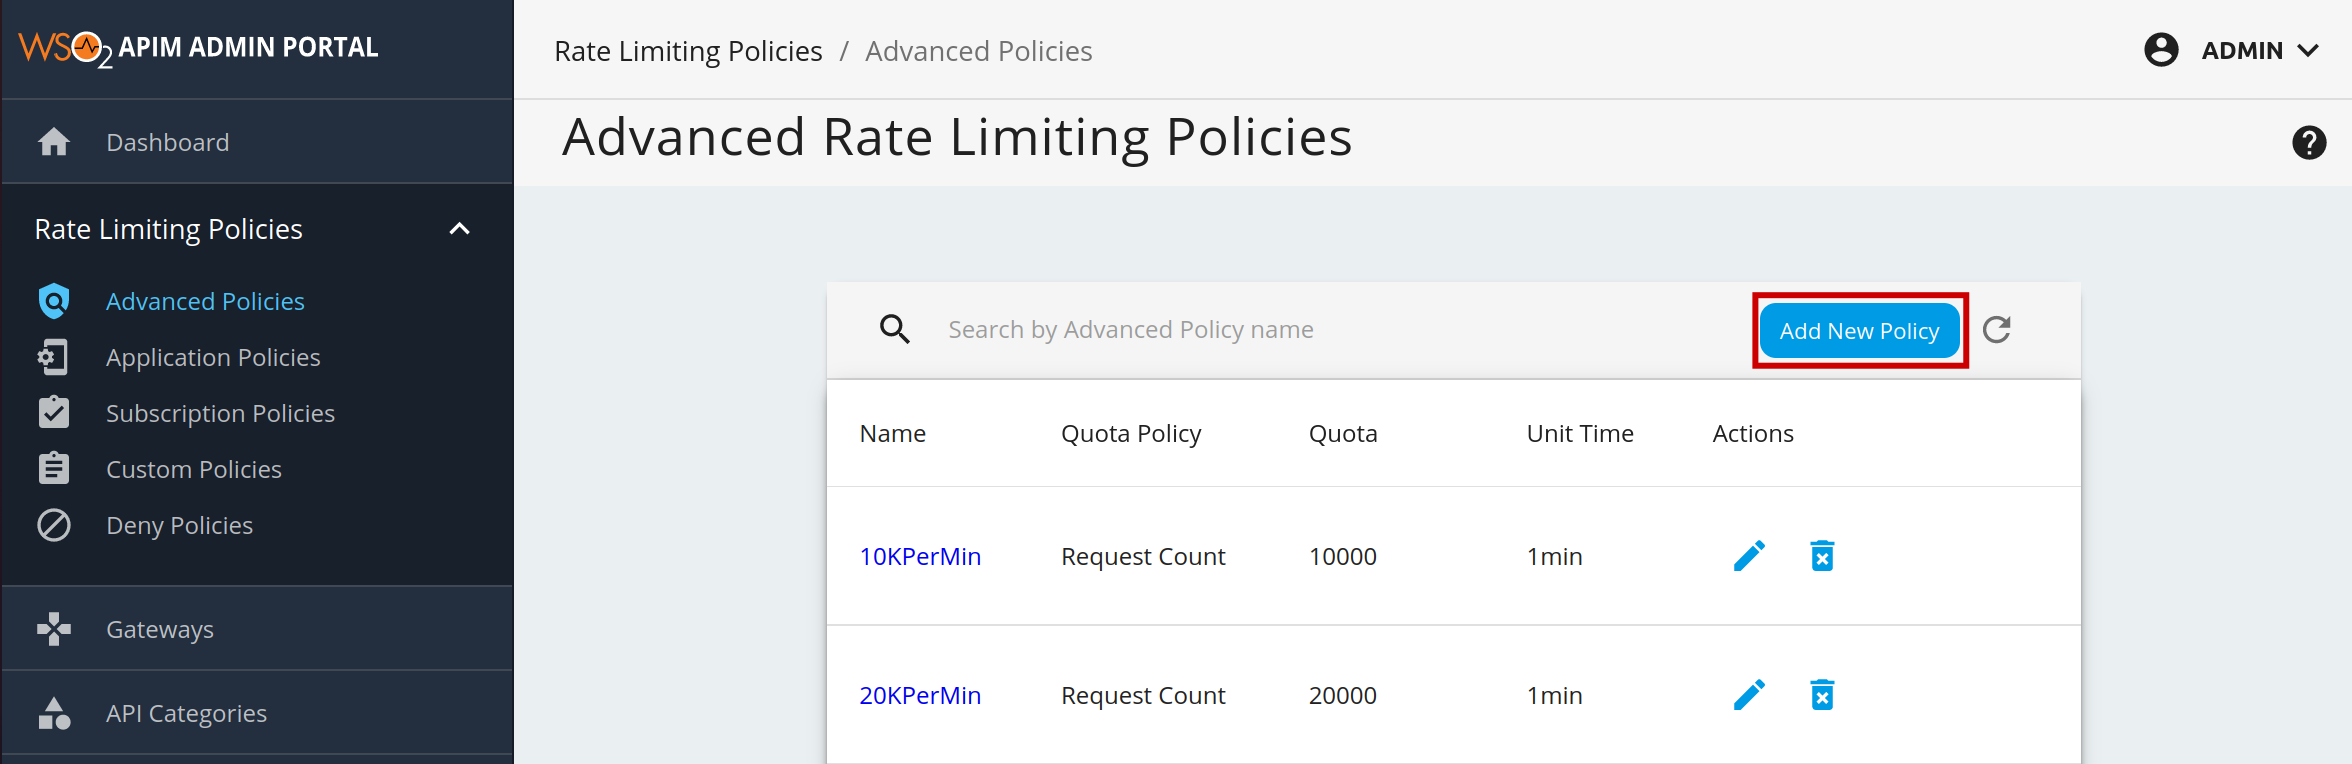This screenshot has width=2352, height=764.
Task: Select Application Policies in the sidebar
Action: click(213, 358)
